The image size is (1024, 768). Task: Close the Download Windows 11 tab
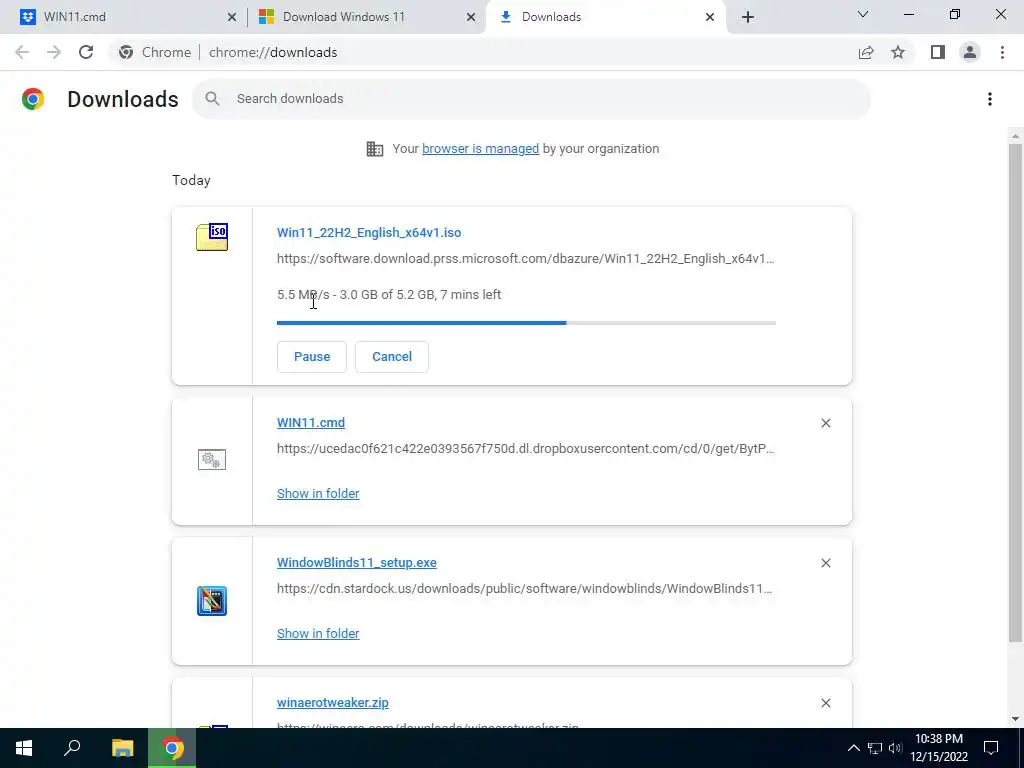tap(471, 17)
